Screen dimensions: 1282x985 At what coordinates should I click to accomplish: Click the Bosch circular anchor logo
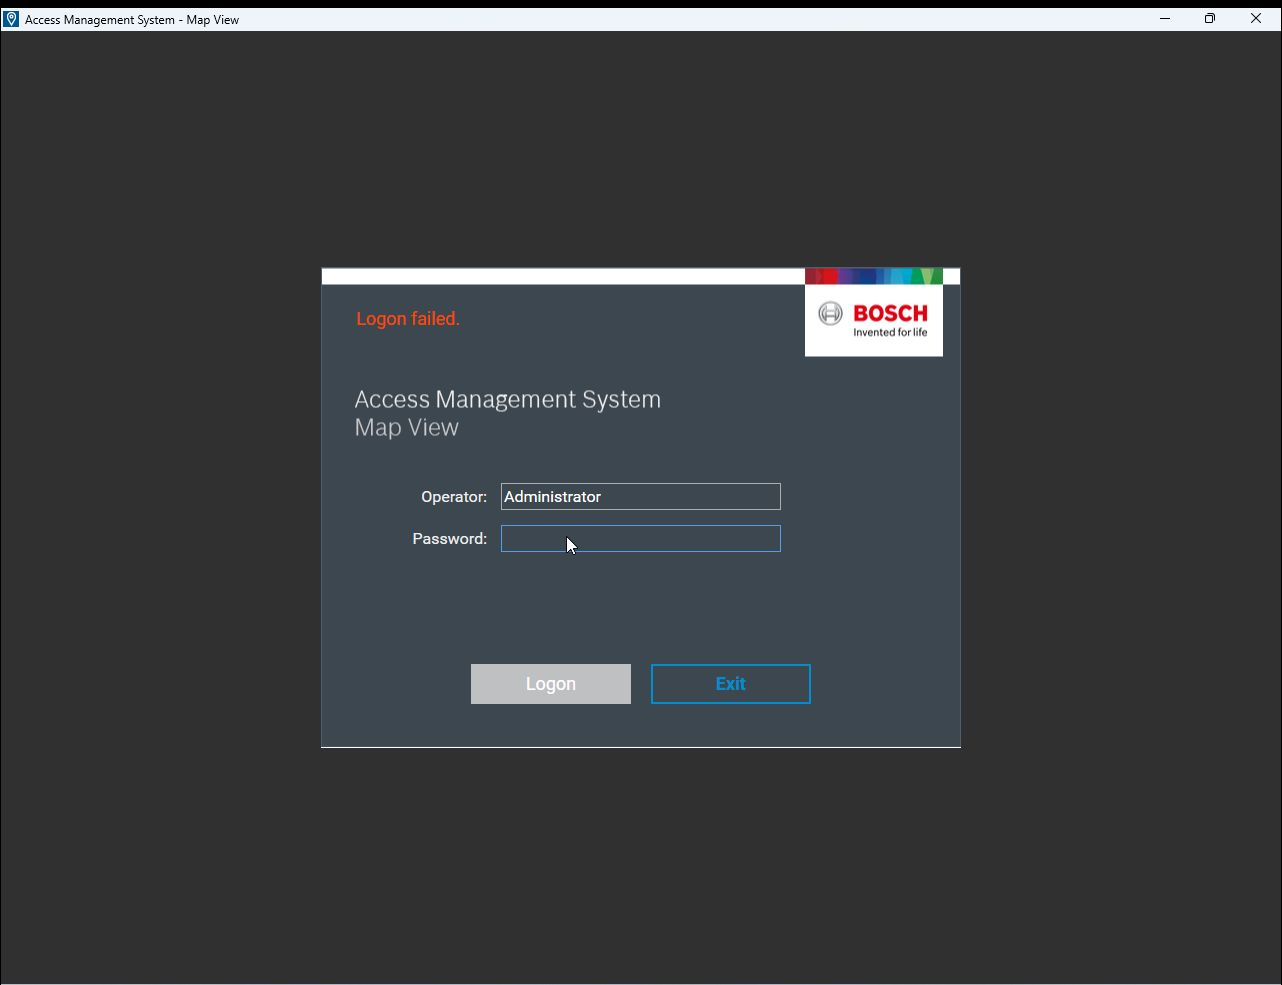click(x=830, y=314)
